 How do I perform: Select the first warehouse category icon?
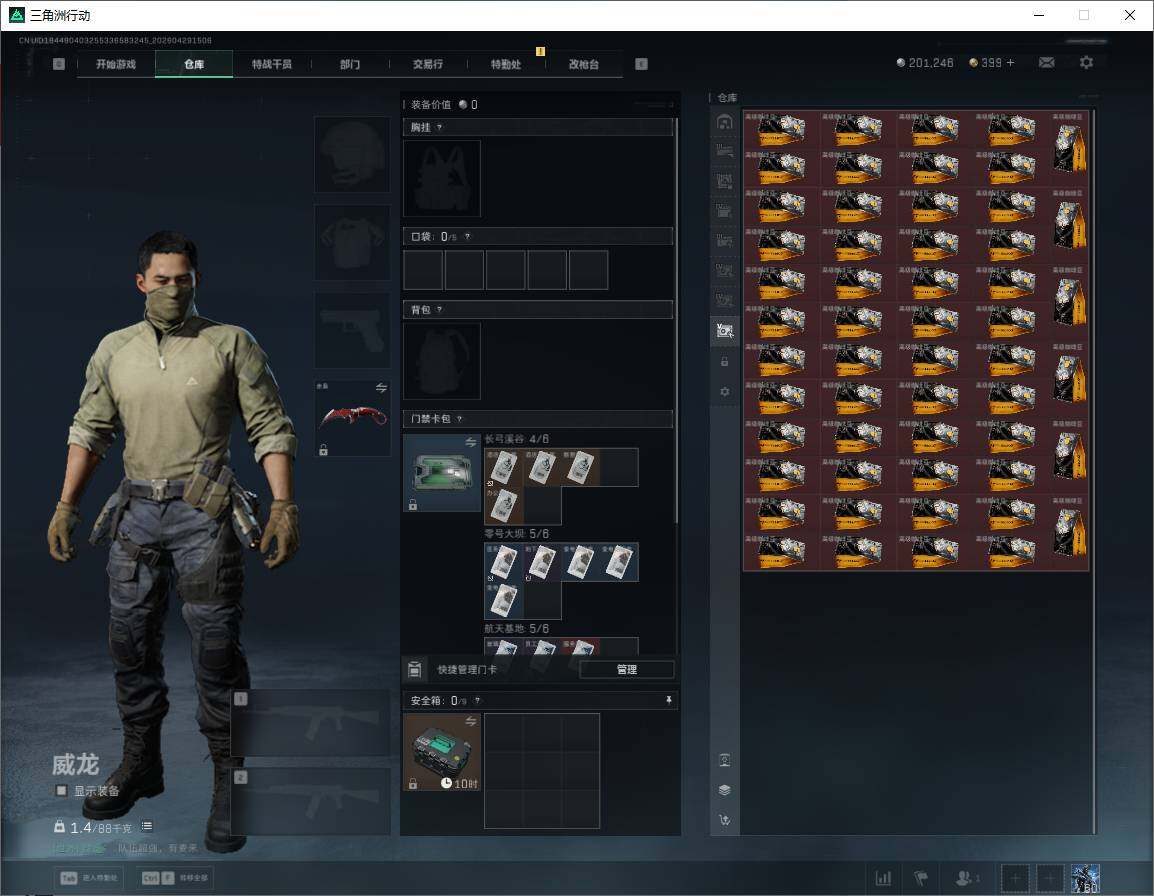724,122
